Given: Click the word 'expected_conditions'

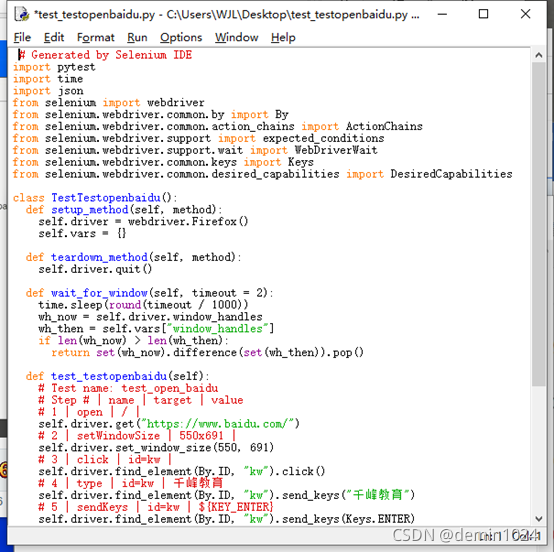Looking at the screenshot, I should (x=323, y=139).
